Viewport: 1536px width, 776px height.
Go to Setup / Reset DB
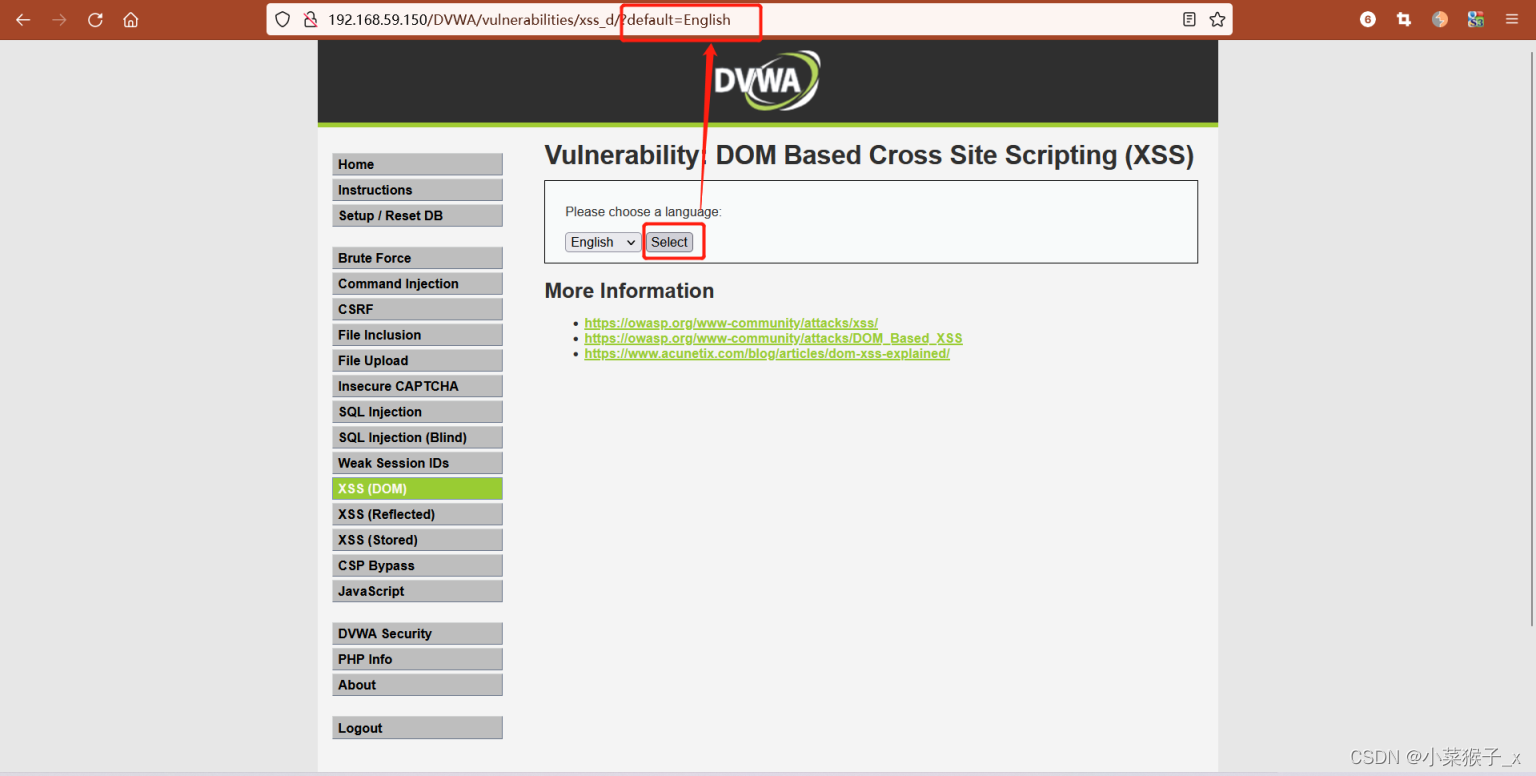(x=417, y=216)
